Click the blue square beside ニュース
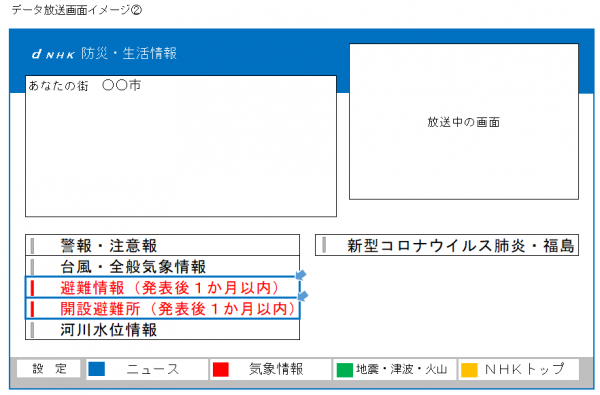The image size is (600, 395). tap(96, 369)
